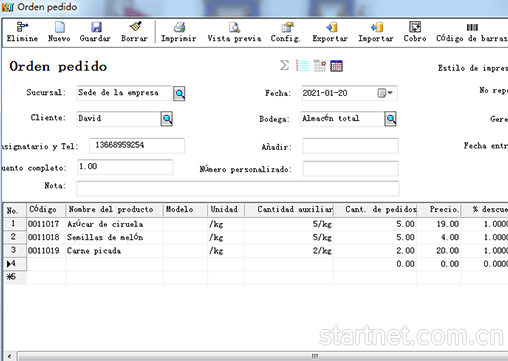Click the Número personalizado field
The width and height of the screenshot is (508, 361).
click(350, 169)
